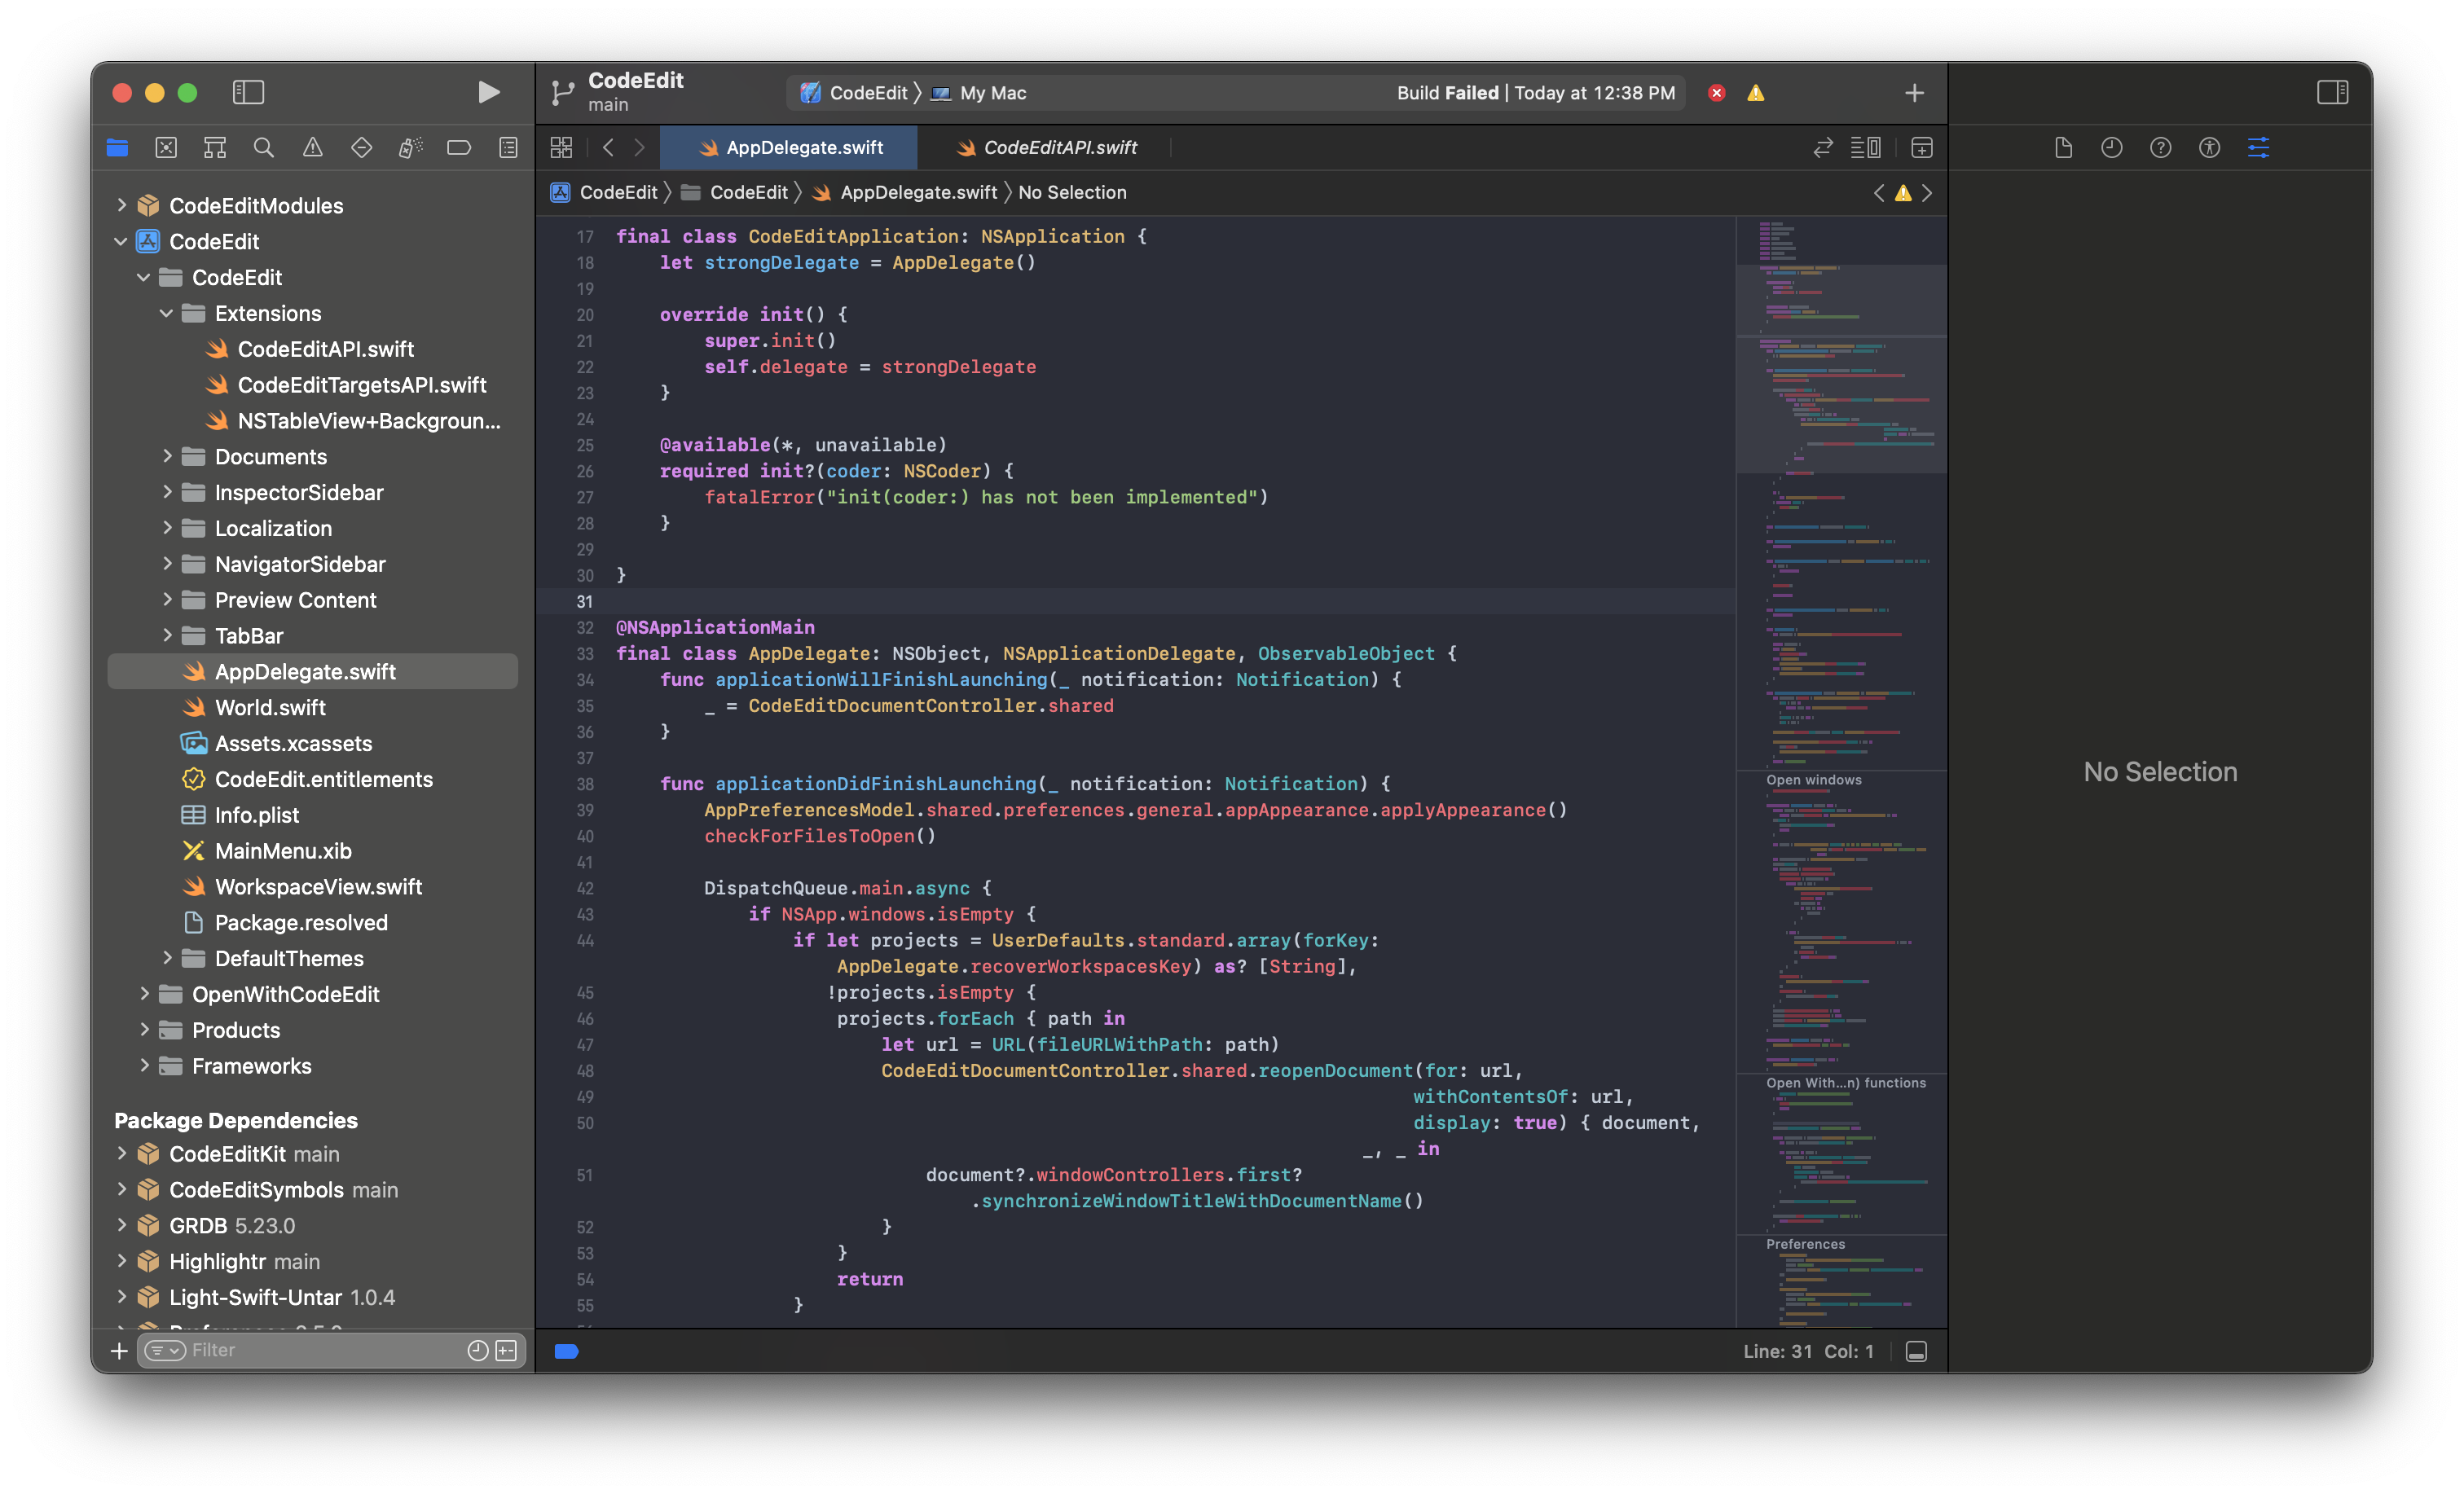Click the blue breakpoint toggle indicator
The image size is (2464, 1494).
click(566, 1352)
